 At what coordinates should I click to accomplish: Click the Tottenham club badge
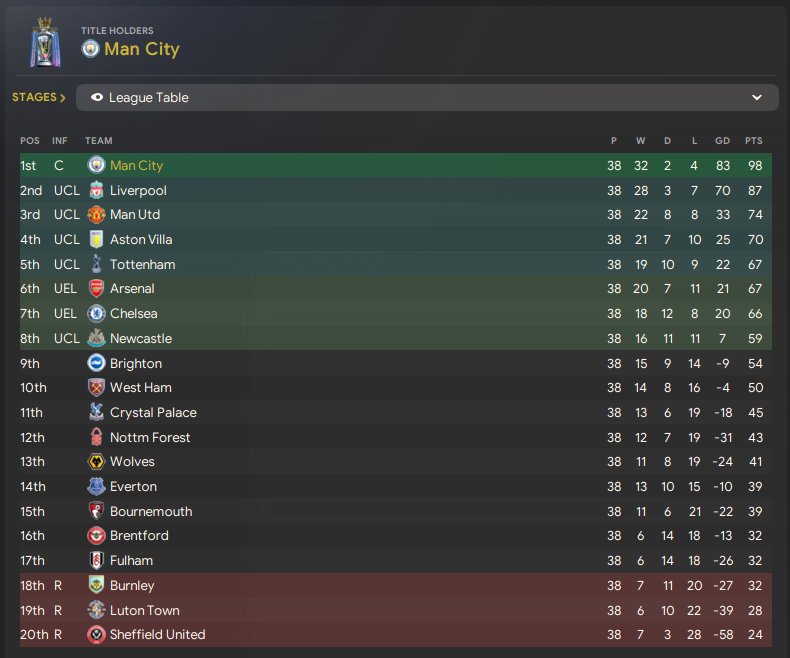96,264
